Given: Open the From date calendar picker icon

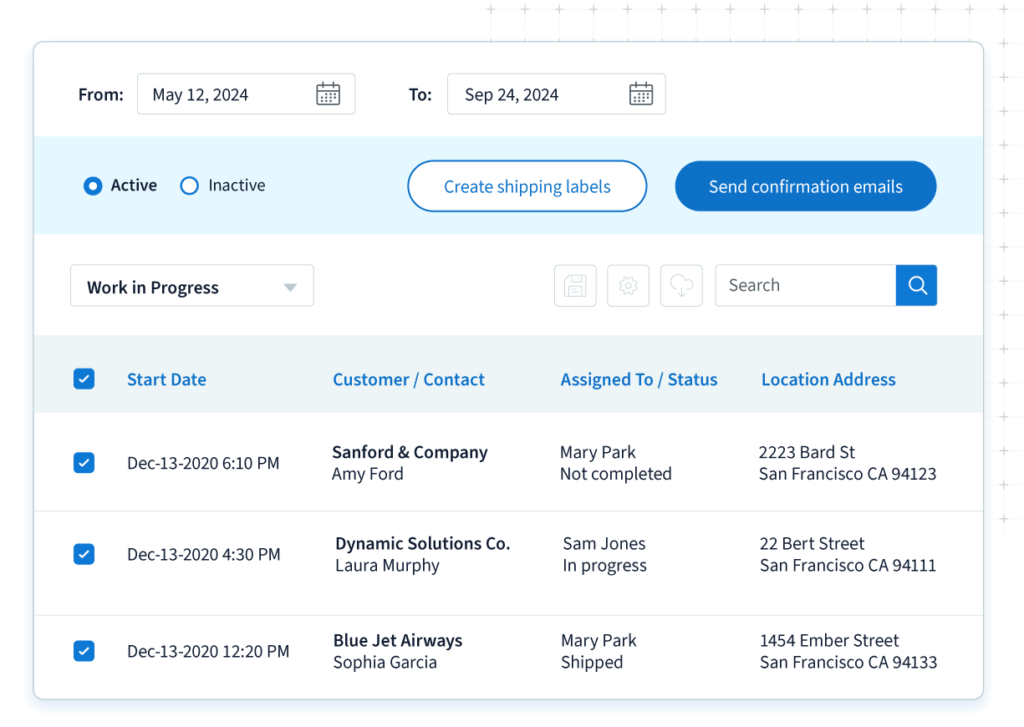Looking at the screenshot, I should [328, 95].
